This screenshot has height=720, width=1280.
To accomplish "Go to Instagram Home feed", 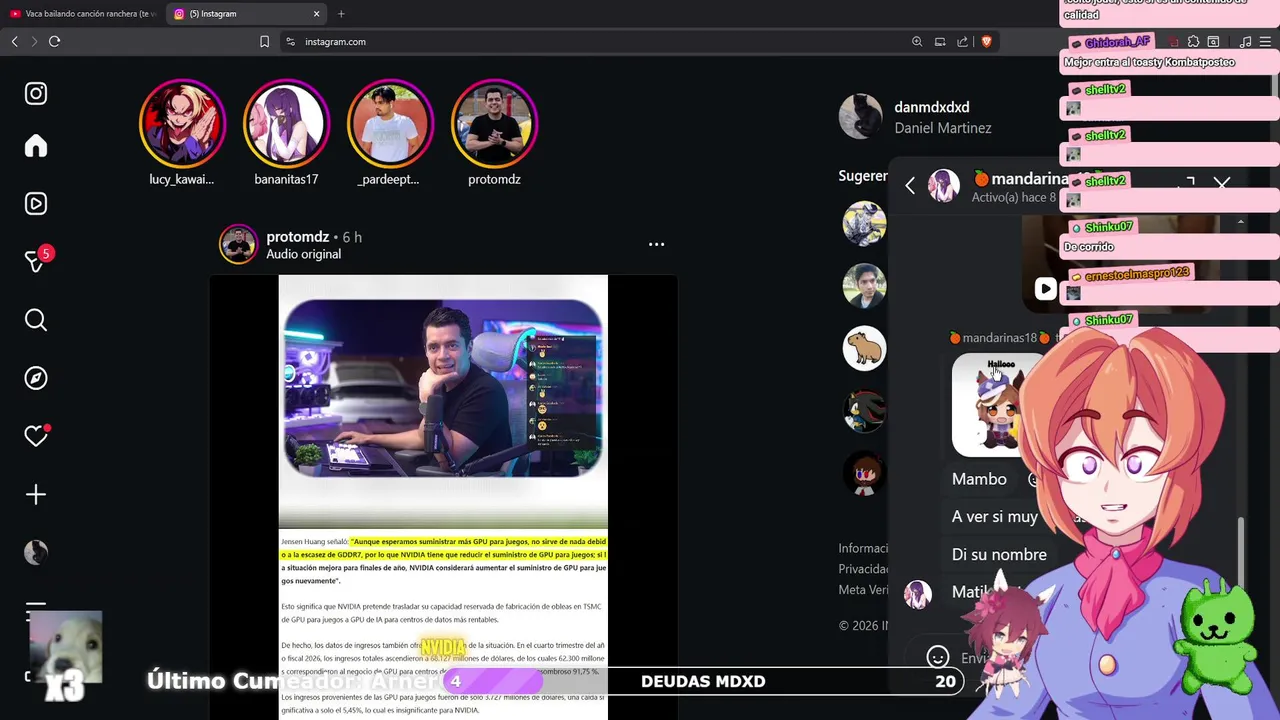I will (36, 146).
